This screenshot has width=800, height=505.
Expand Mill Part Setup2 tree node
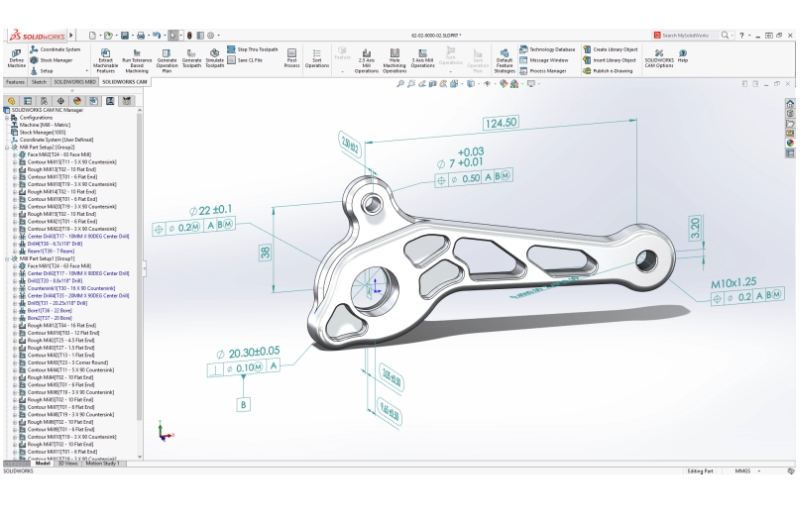[x=6, y=147]
